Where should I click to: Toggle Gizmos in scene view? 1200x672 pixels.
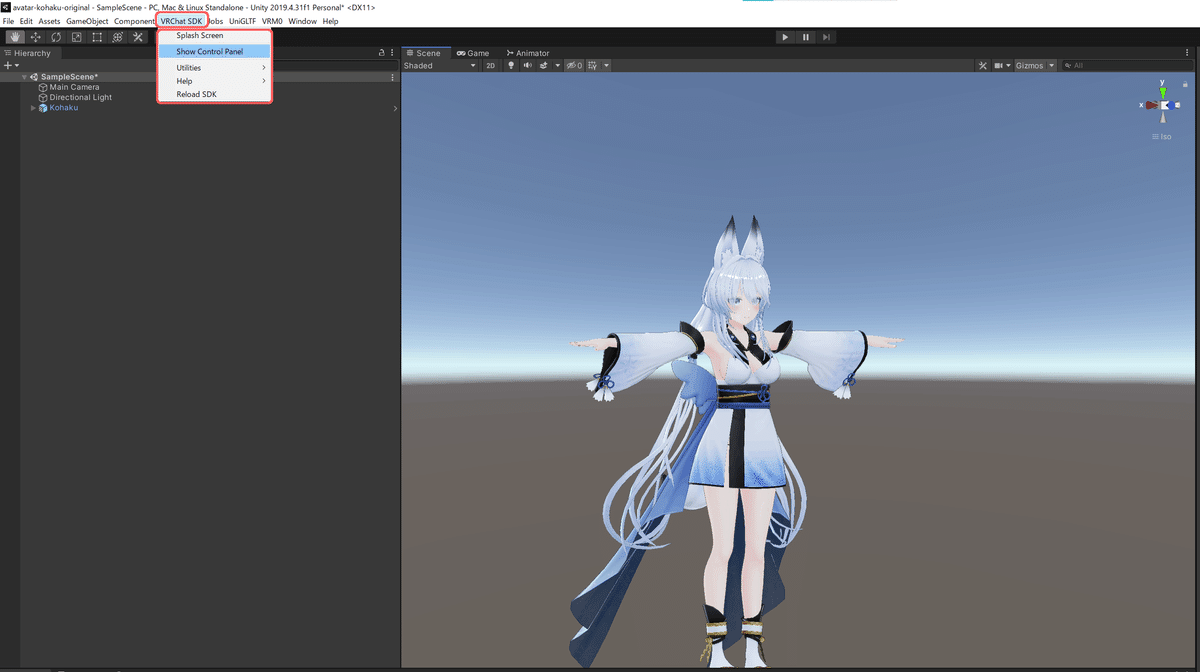[x=1029, y=65]
